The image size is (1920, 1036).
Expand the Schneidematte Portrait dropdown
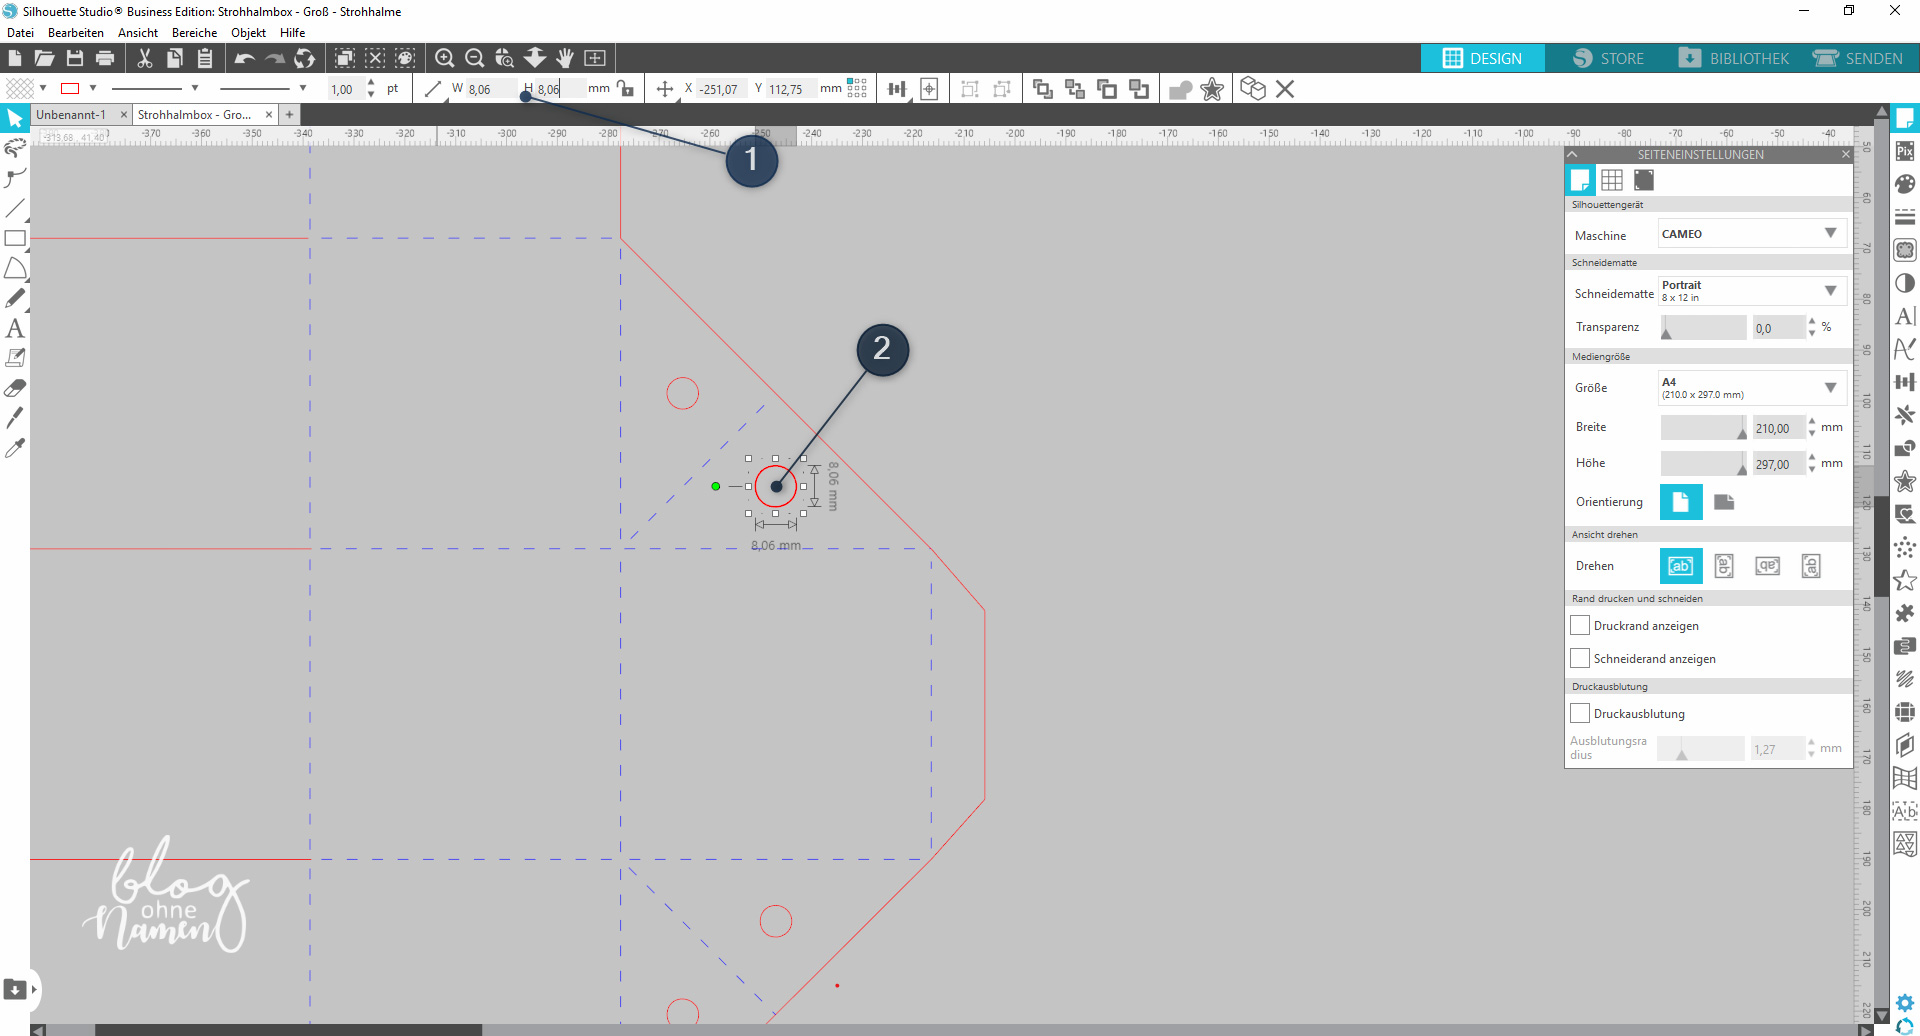click(1751, 291)
